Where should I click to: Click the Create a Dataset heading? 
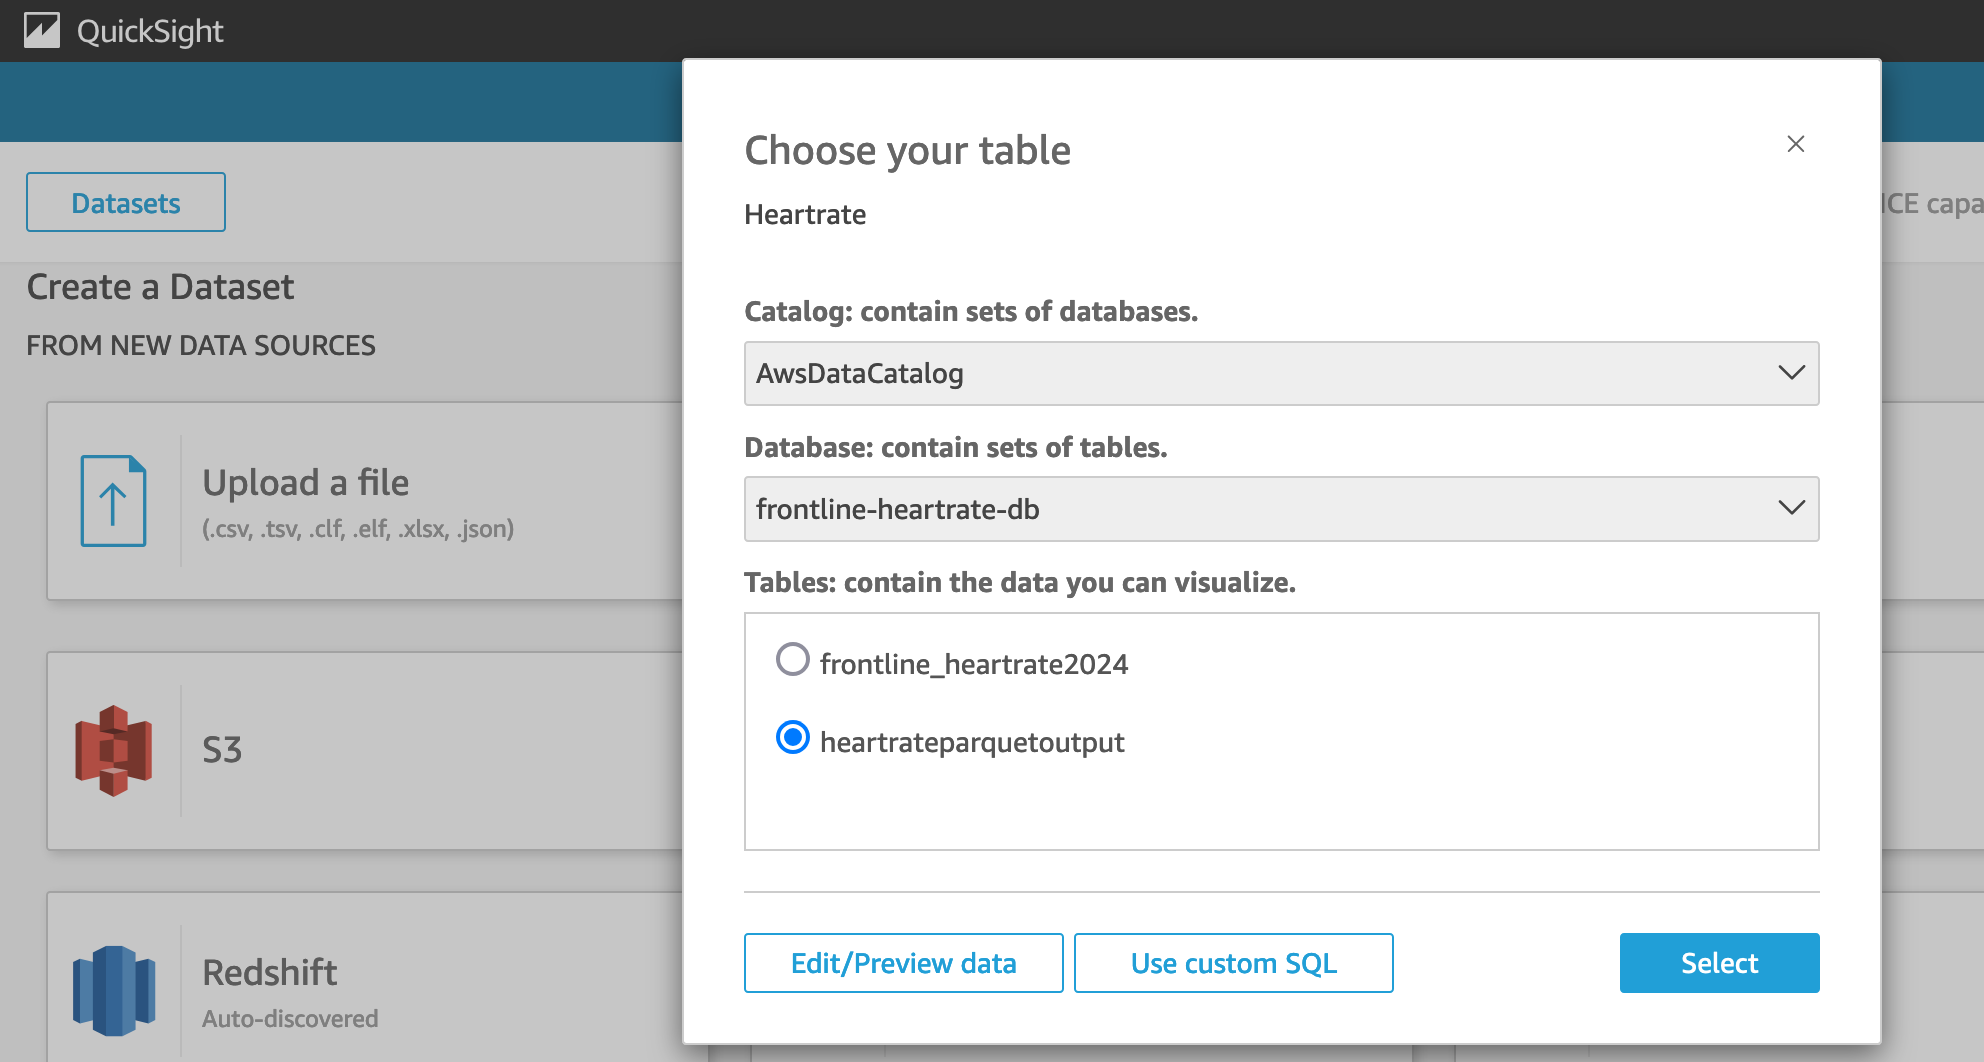point(160,287)
